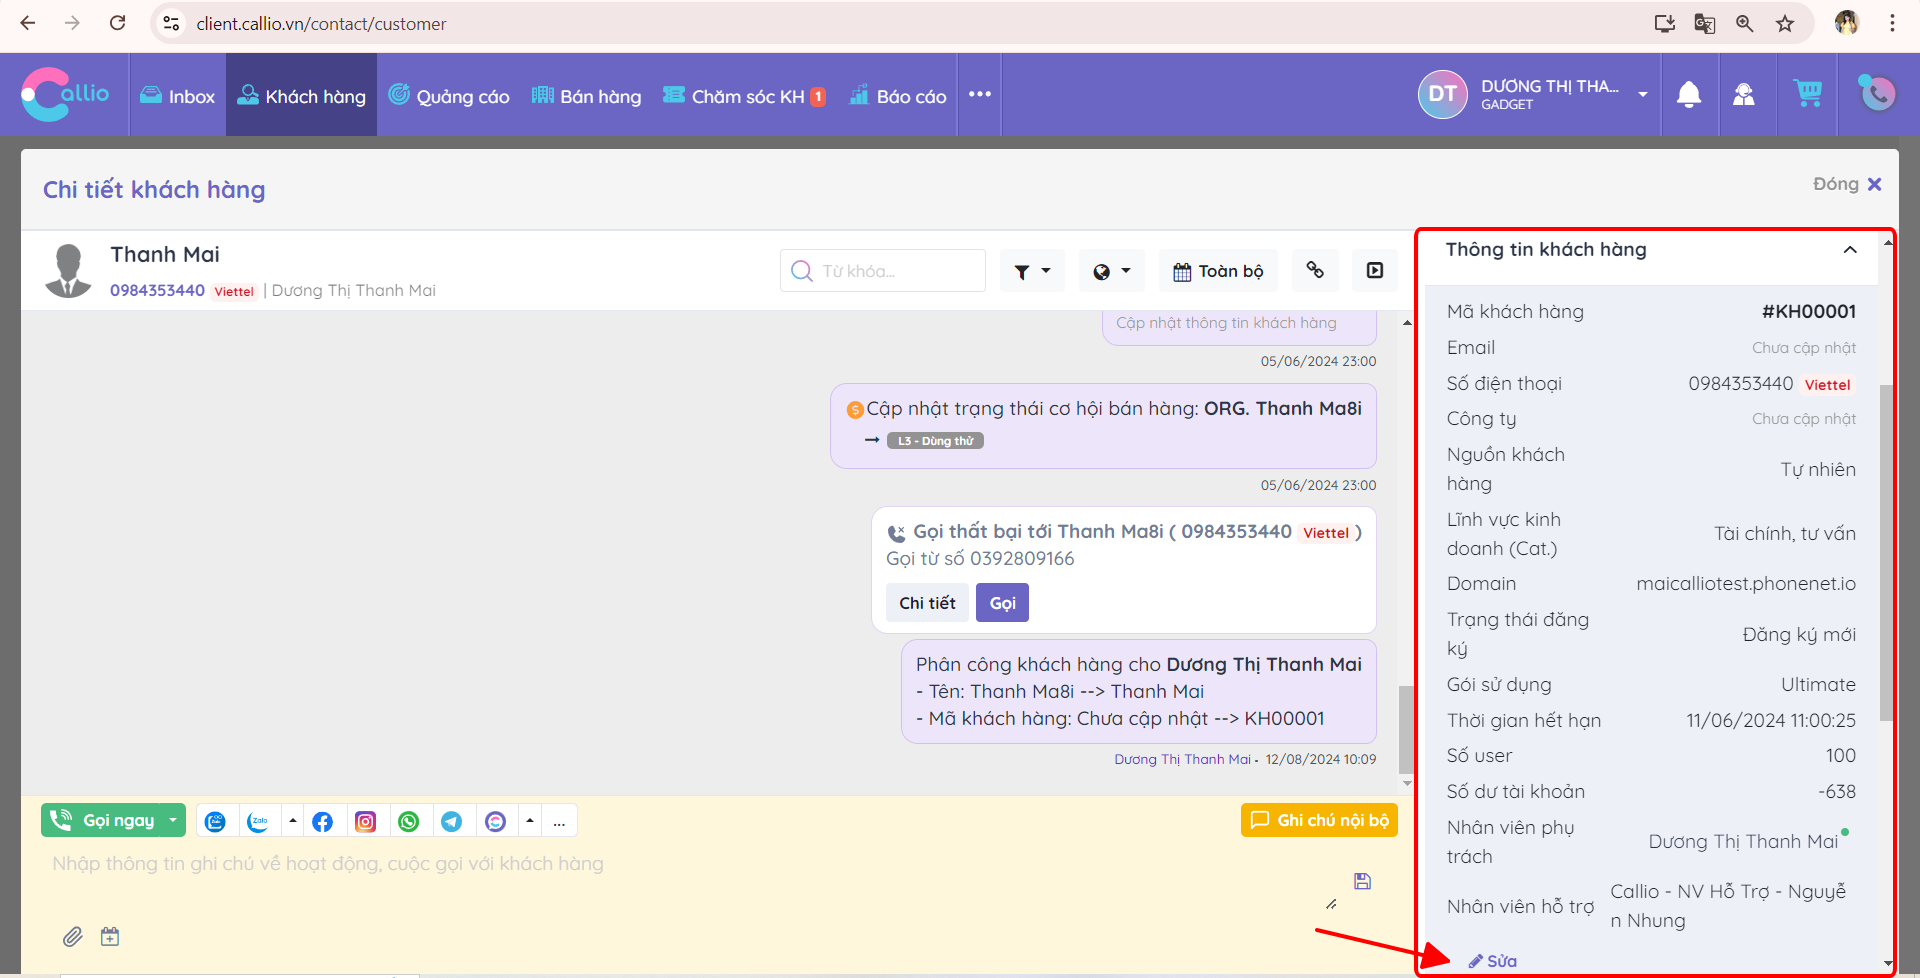The width and height of the screenshot is (1920, 978).
Task: Select the Instagram channel icon
Action: click(x=366, y=821)
